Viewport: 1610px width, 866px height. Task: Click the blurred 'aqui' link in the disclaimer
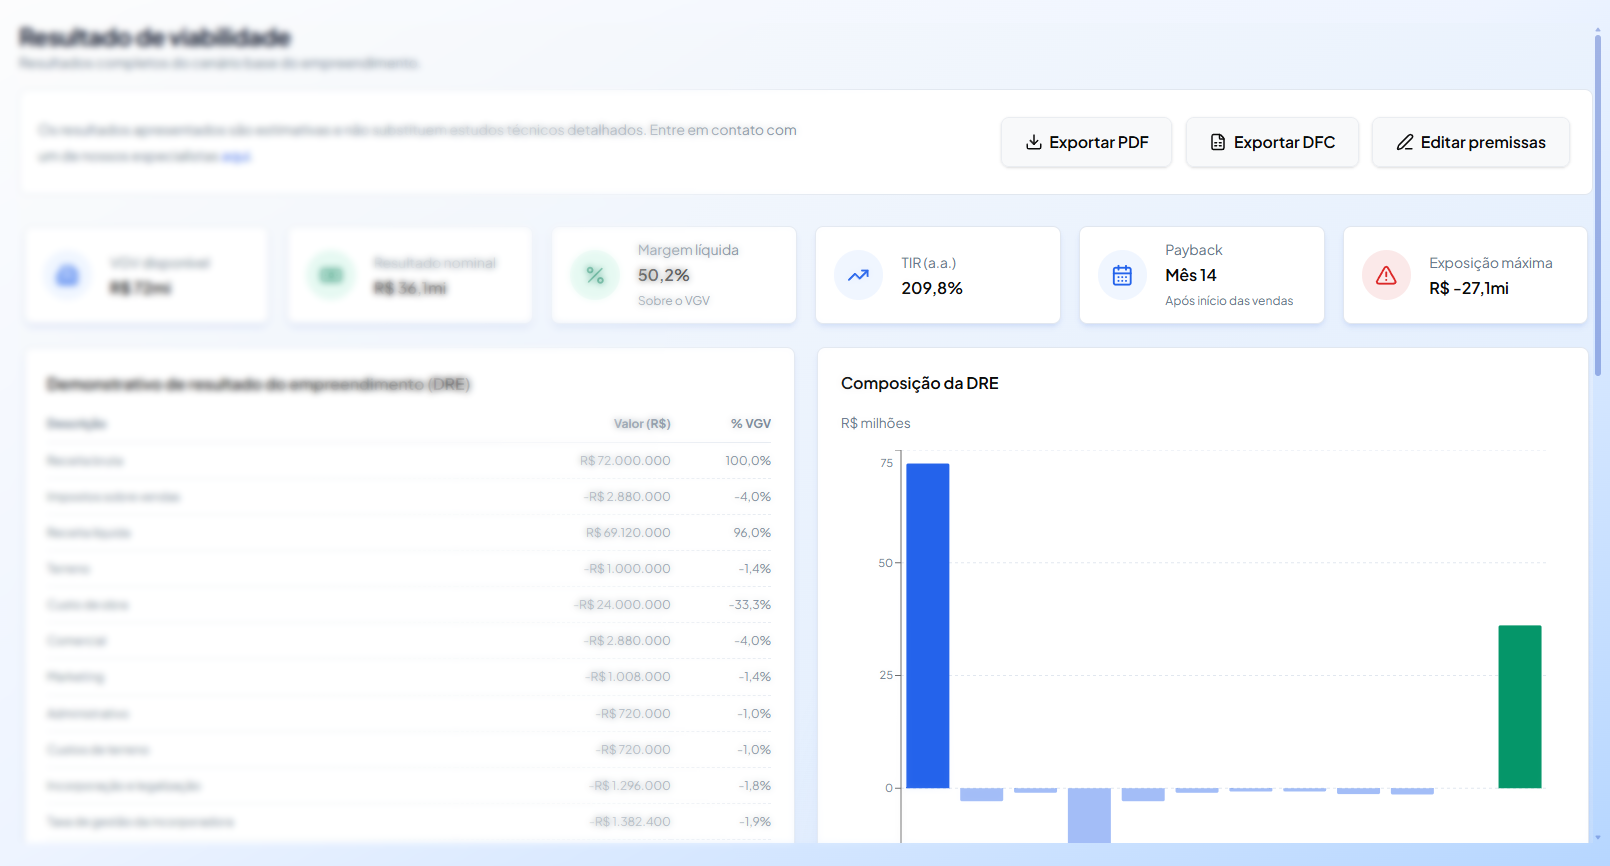[236, 156]
